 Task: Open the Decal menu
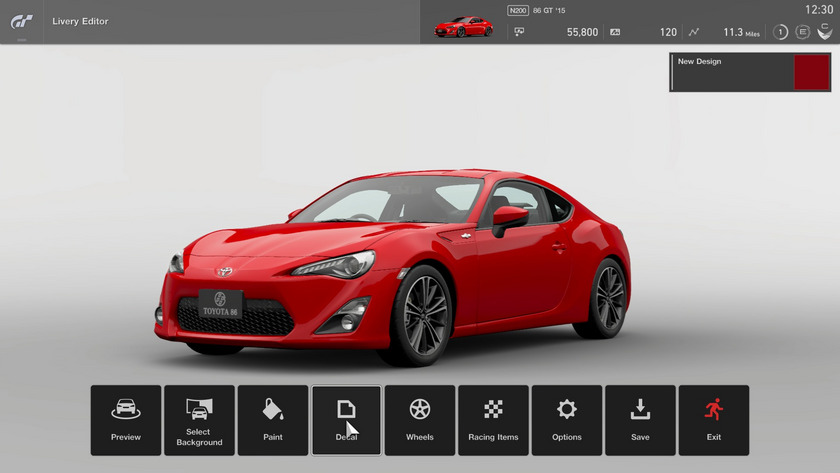[346, 420]
